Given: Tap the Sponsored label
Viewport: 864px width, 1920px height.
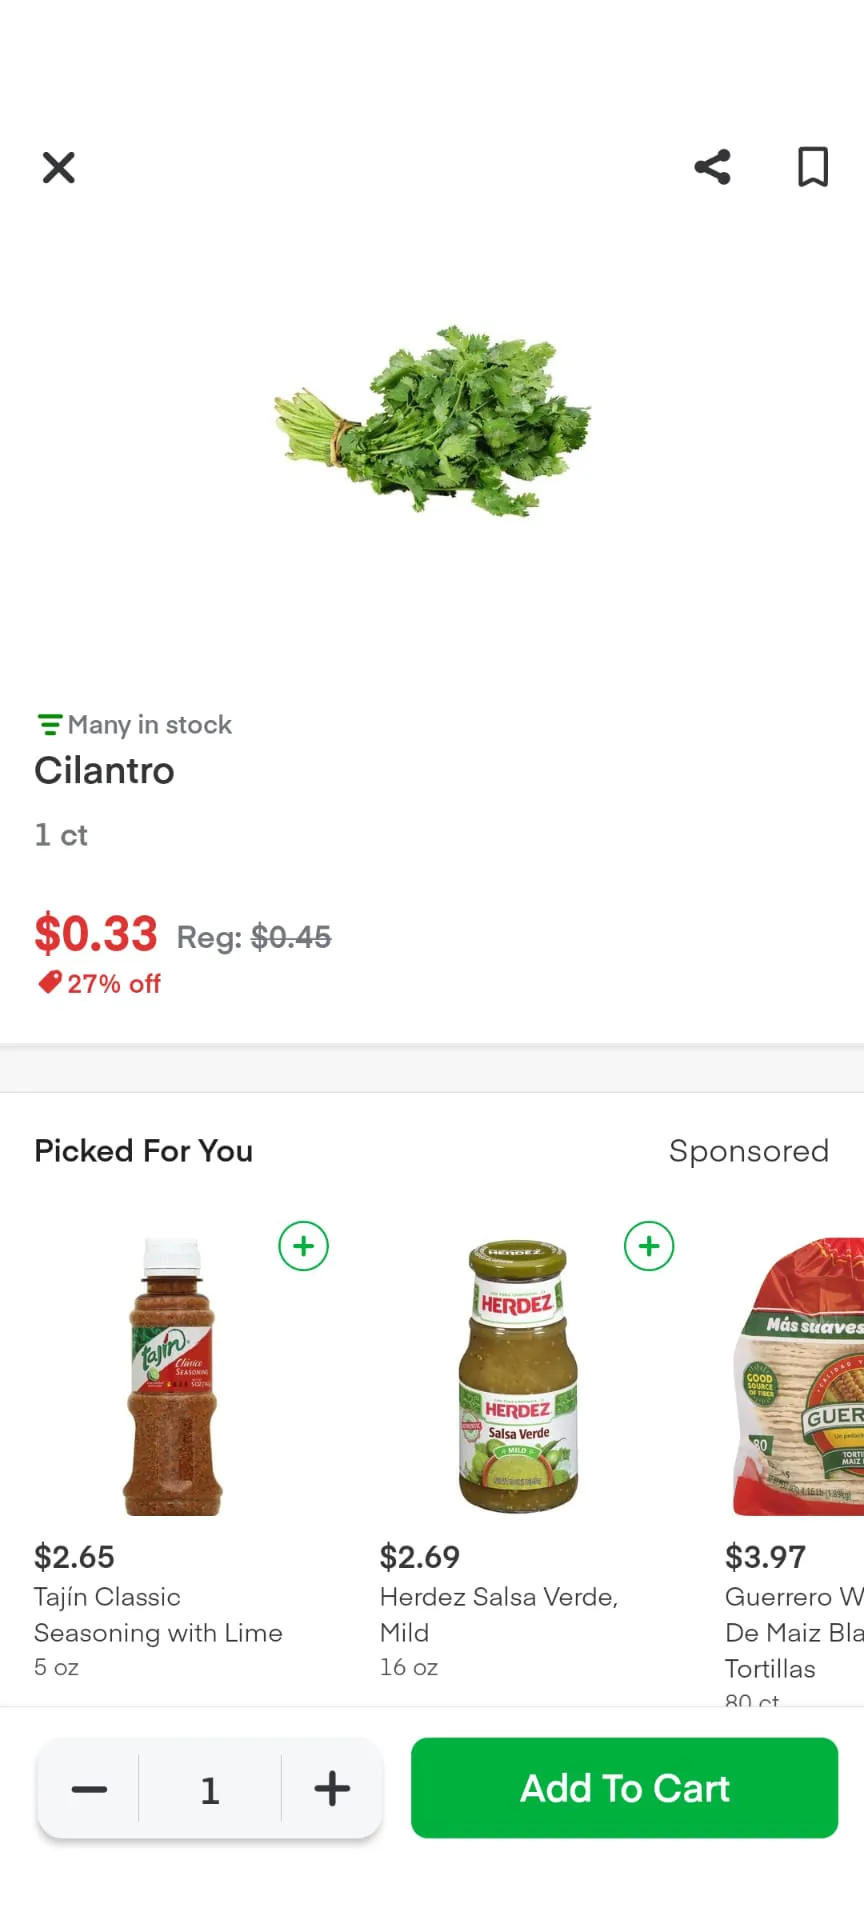Looking at the screenshot, I should [748, 1151].
